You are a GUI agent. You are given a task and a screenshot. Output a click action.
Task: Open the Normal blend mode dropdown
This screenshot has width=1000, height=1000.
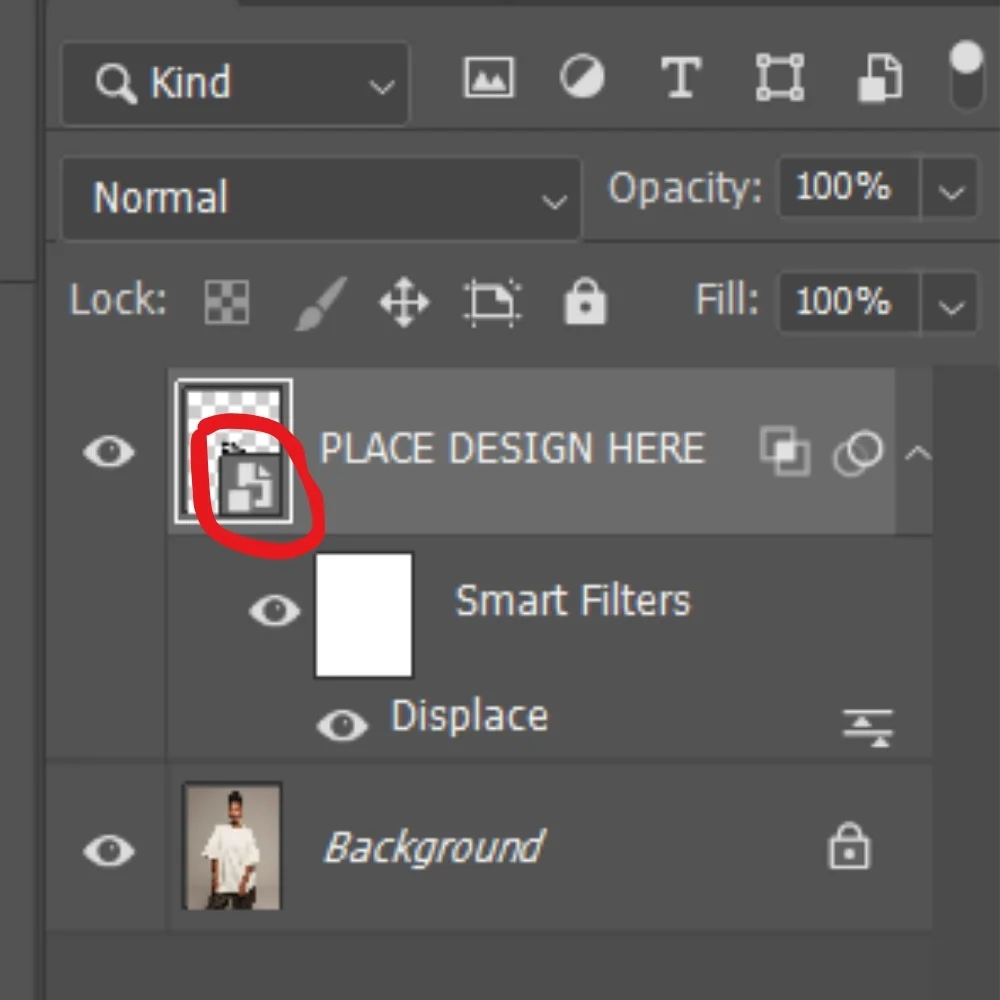click(x=321, y=198)
